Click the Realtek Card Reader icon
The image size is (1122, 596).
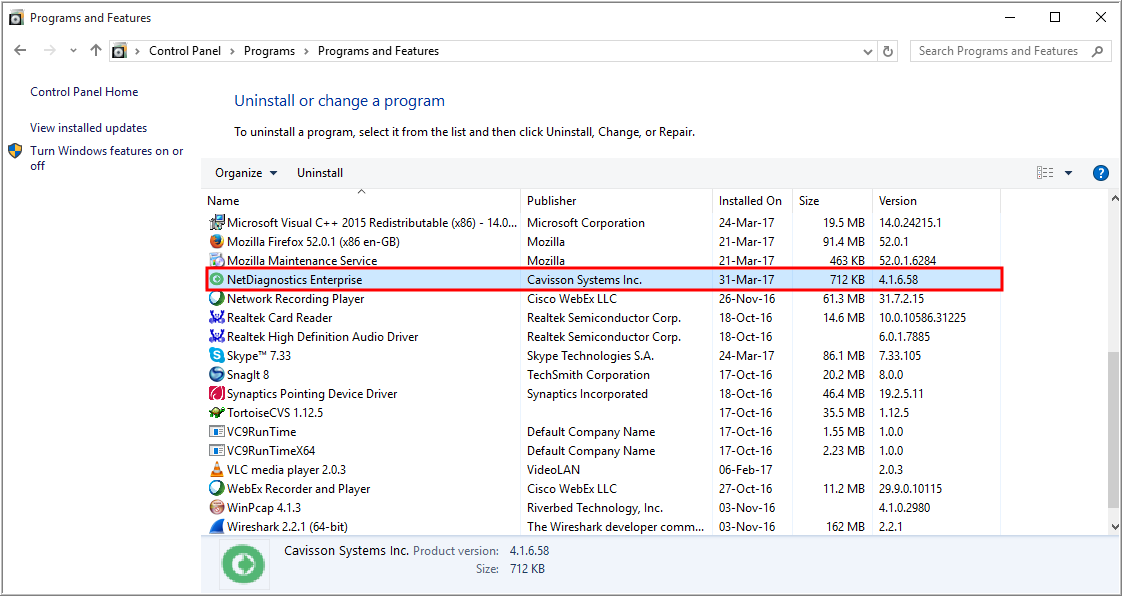click(x=216, y=318)
